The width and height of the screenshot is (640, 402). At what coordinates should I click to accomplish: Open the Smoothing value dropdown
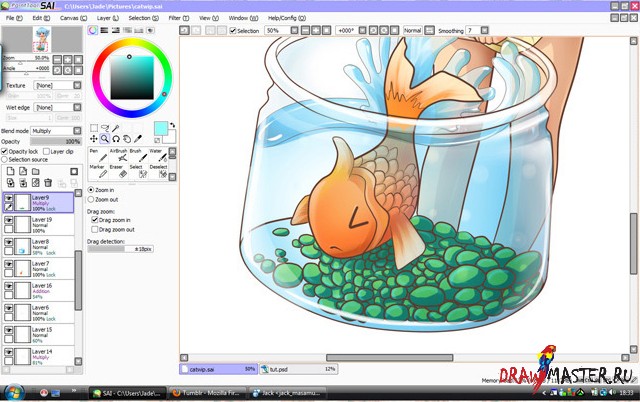[484, 31]
